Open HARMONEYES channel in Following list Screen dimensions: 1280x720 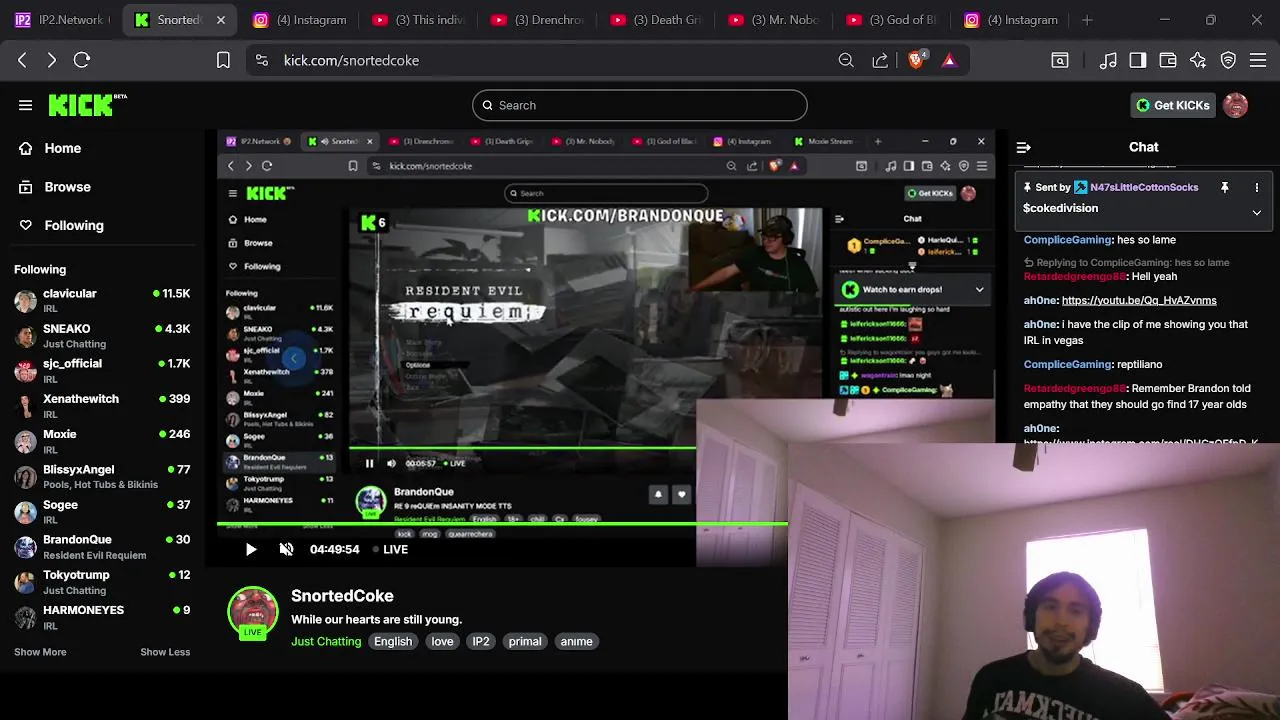pos(102,617)
